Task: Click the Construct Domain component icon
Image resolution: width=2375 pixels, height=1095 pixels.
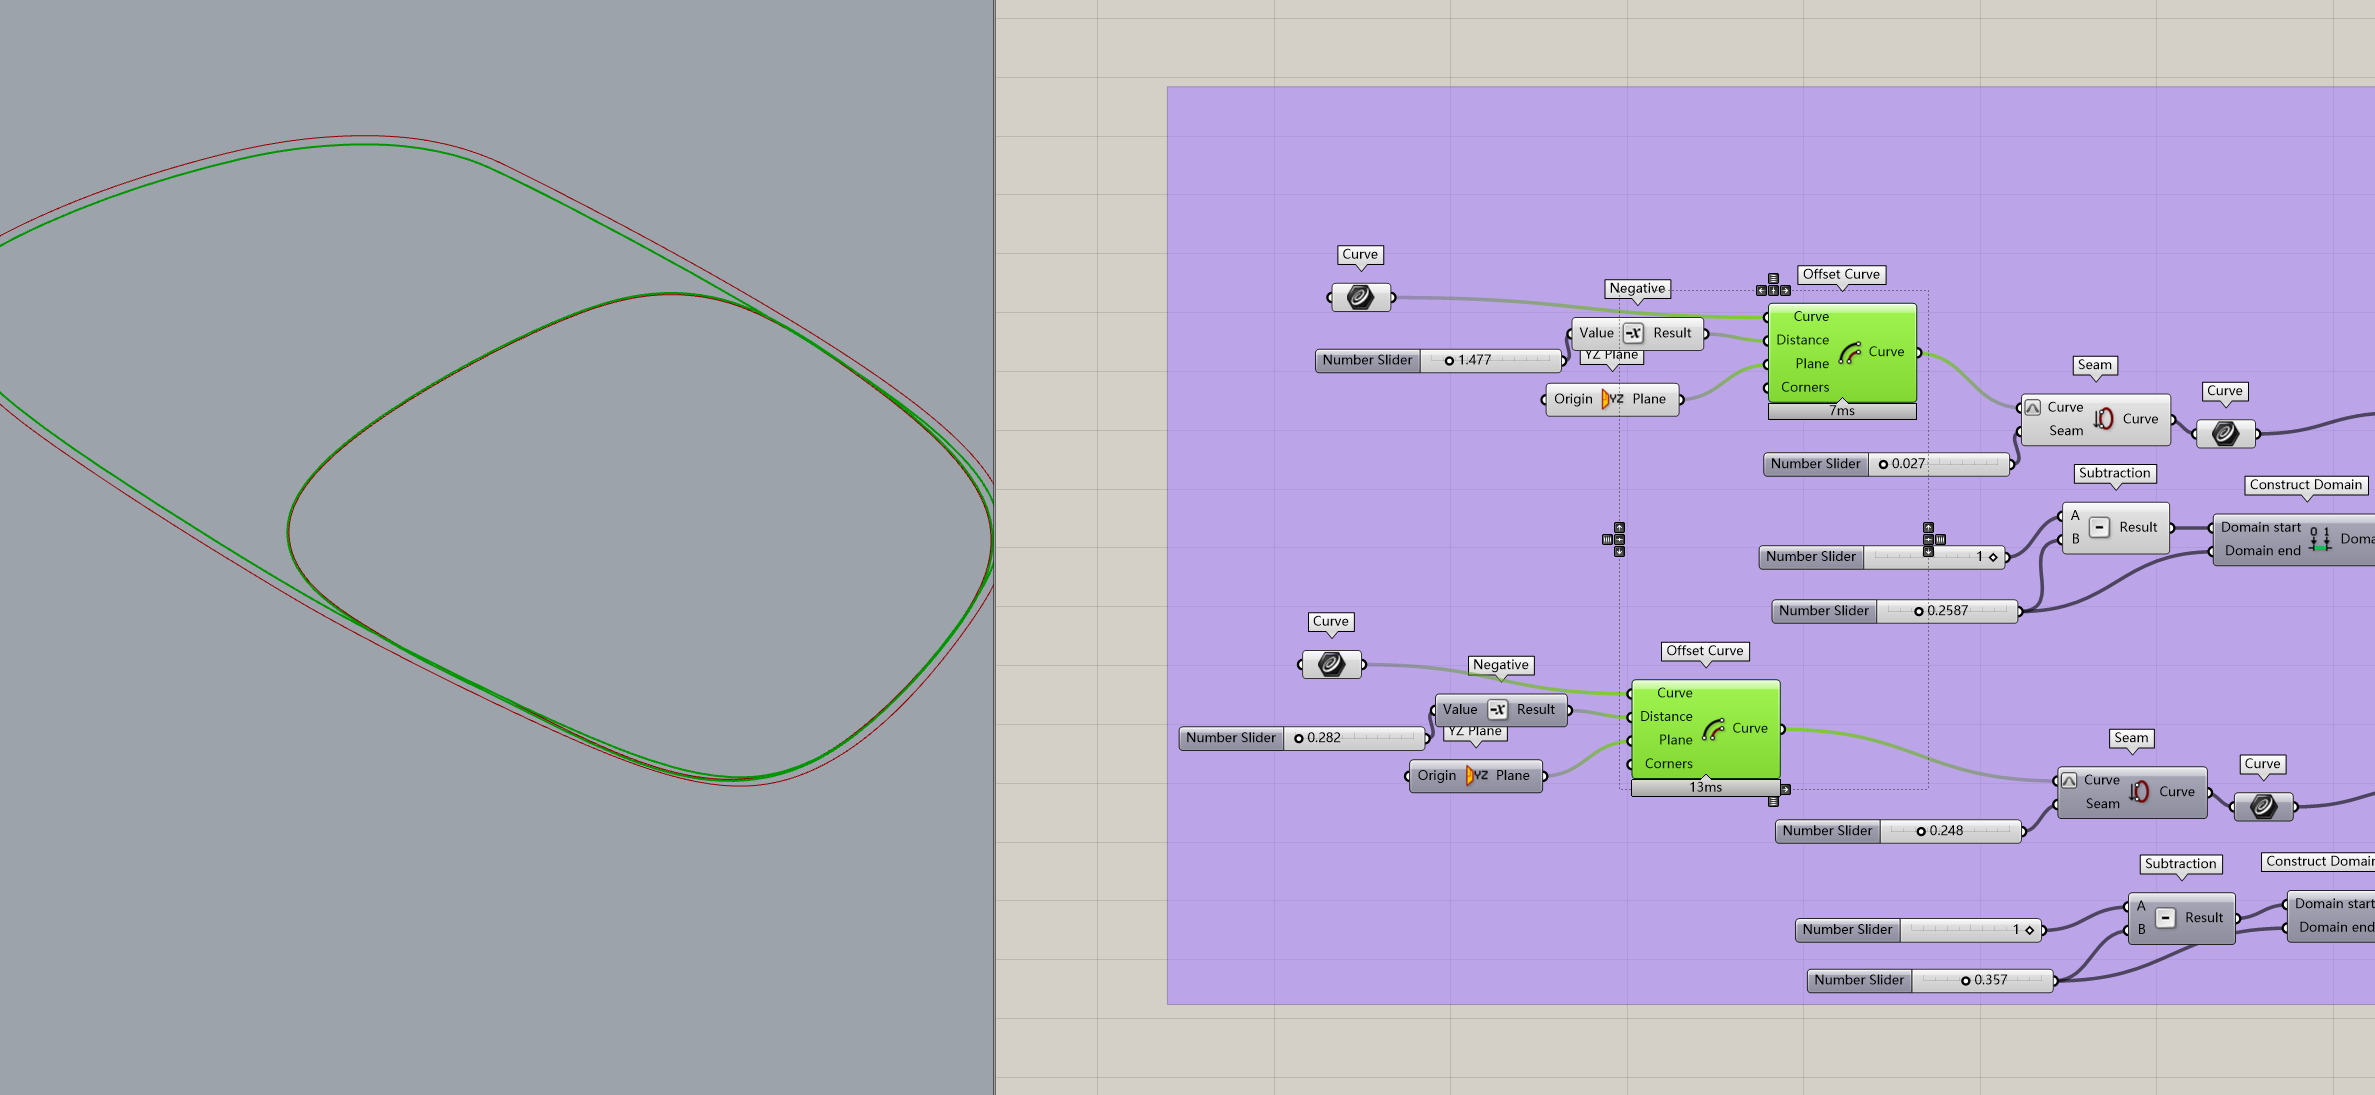Action: 2320,540
